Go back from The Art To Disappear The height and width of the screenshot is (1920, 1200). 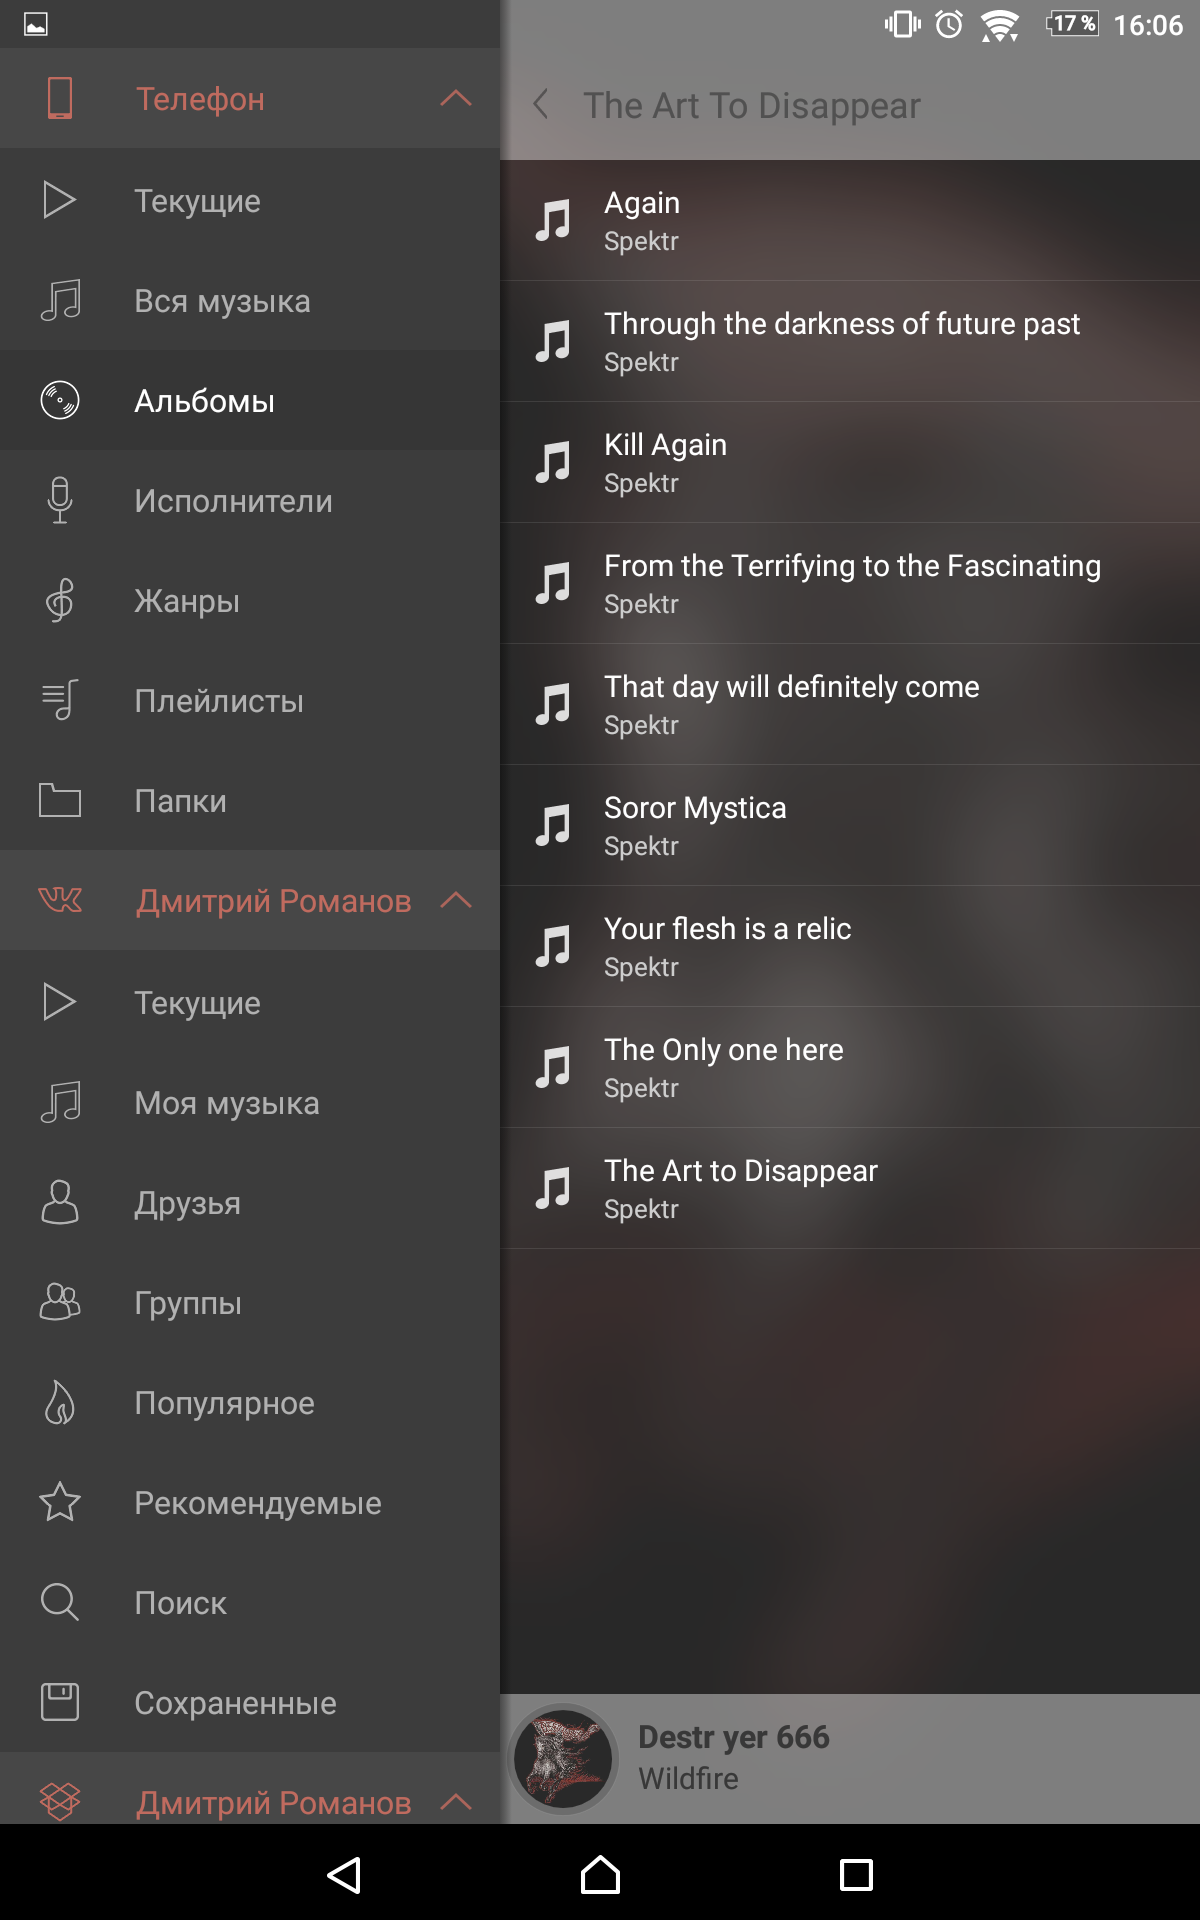point(541,104)
